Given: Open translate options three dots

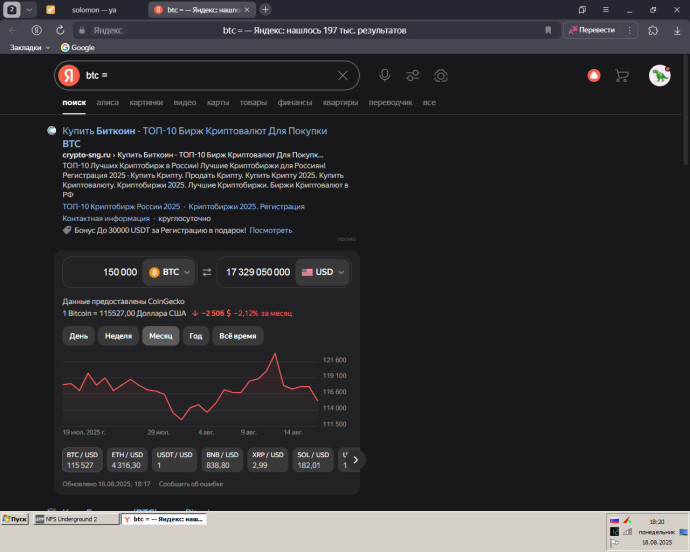Looking at the screenshot, I should 629,30.
